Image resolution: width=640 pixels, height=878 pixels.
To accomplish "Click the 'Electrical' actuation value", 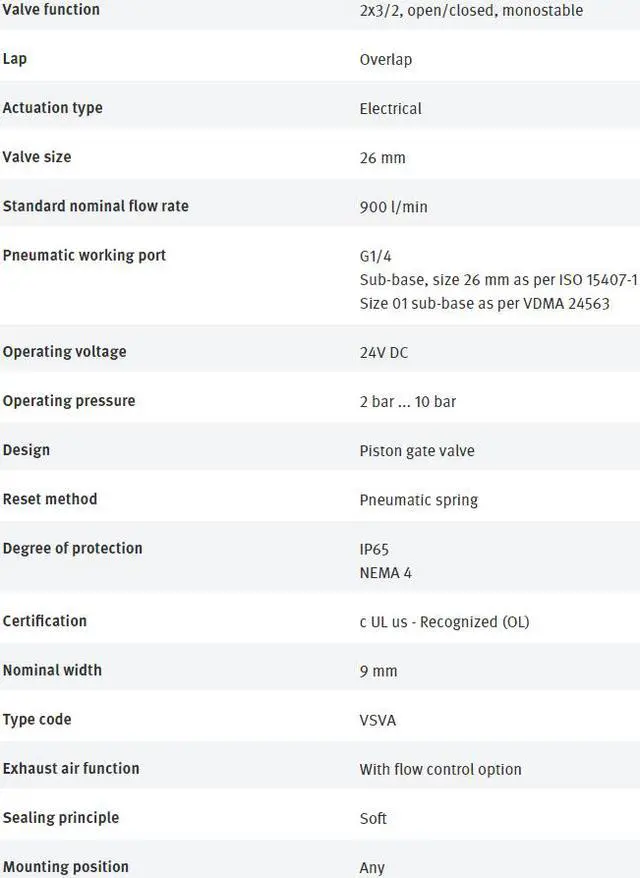I will point(390,108).
